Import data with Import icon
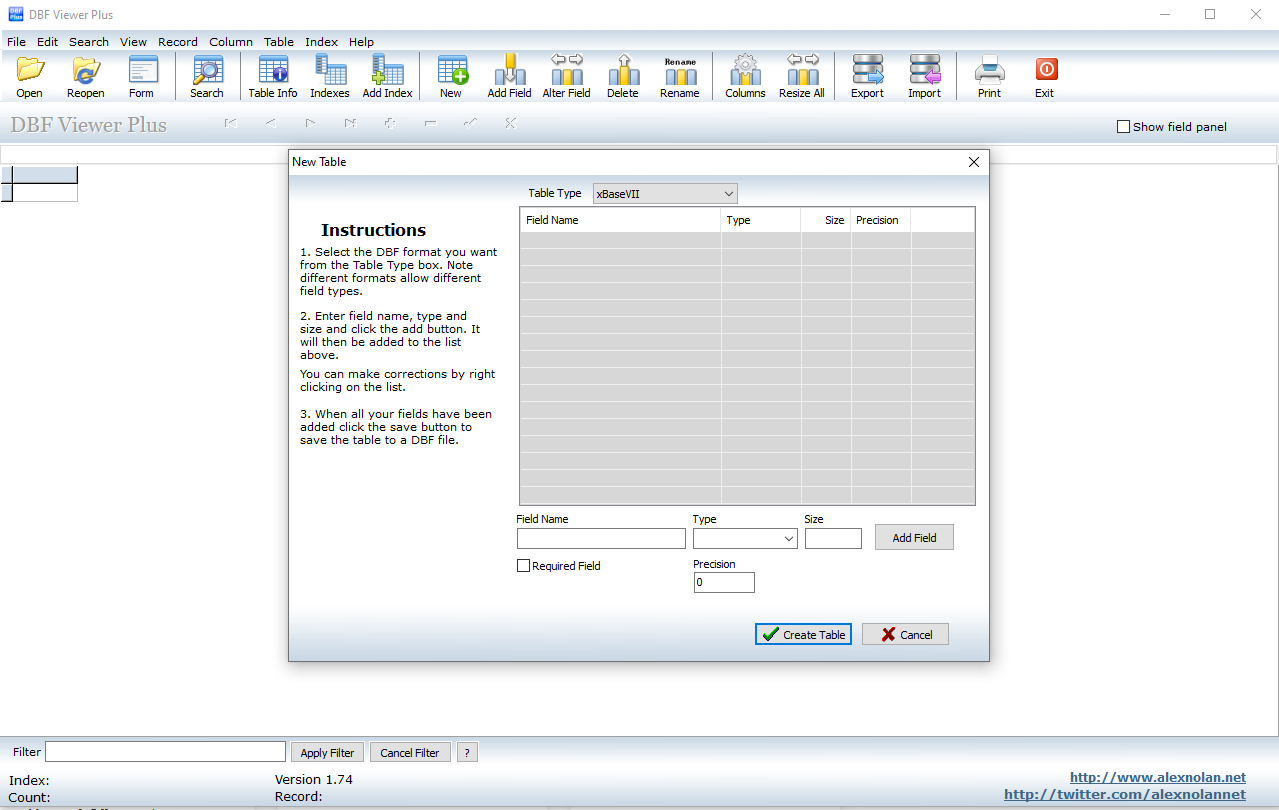Viewport: 1279px width, 810px height. pyautogui.click(x=925, y=76)
